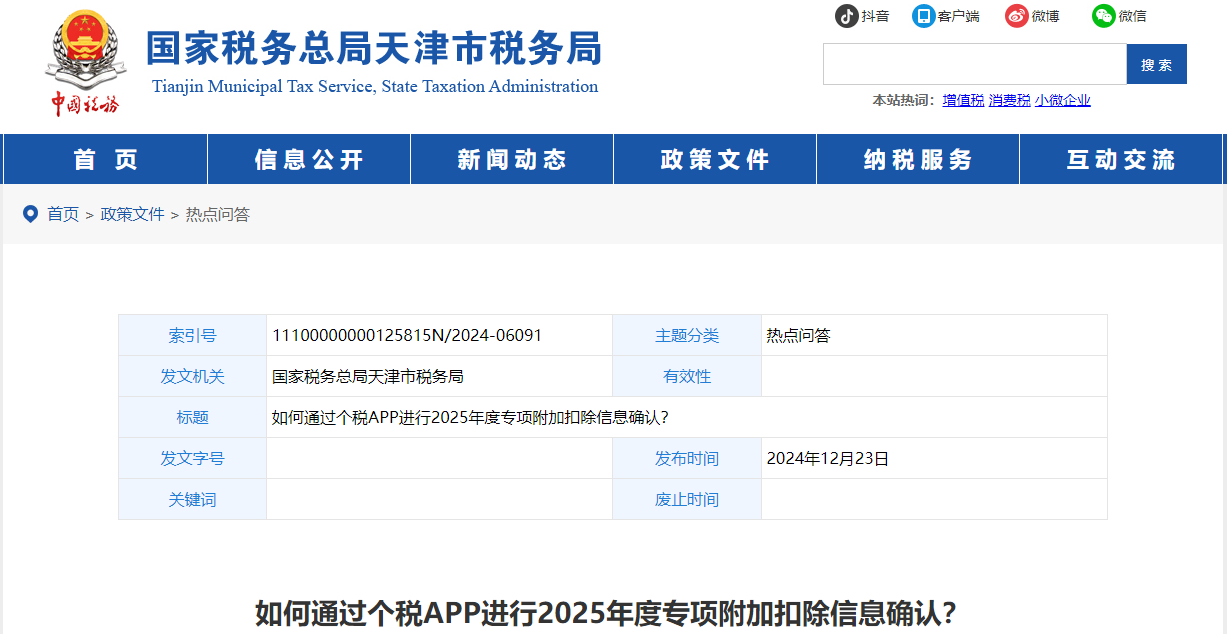Image resolution: width=1227 pixels, height=634 pixels.
Task: Go to the 首页 navigation tab
Action: [x=105, y=159]
